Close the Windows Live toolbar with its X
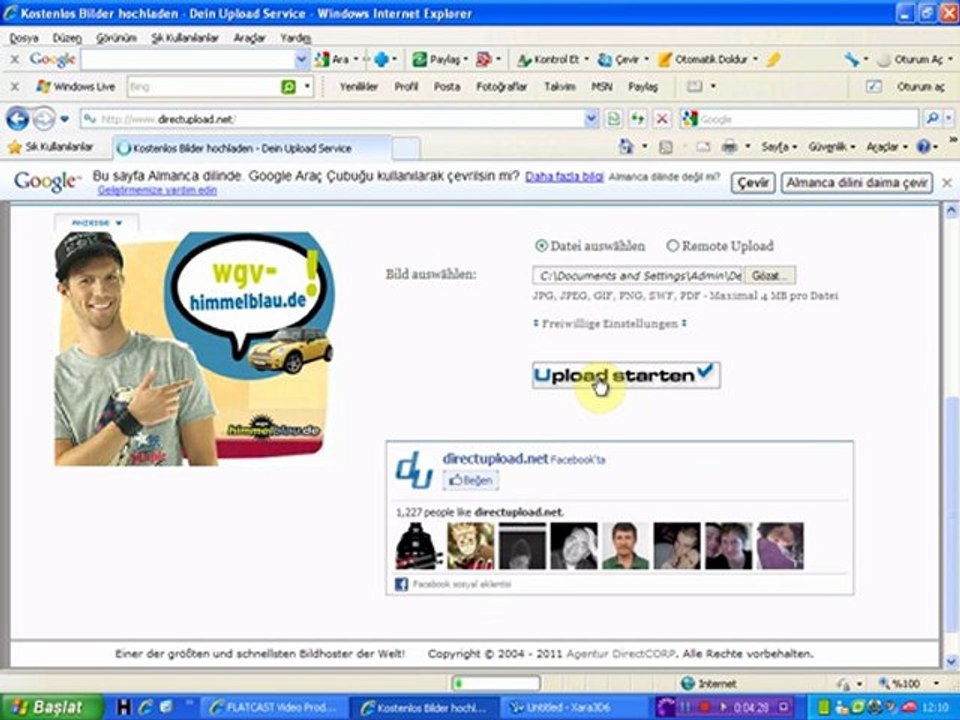 [x=15, y=87]
